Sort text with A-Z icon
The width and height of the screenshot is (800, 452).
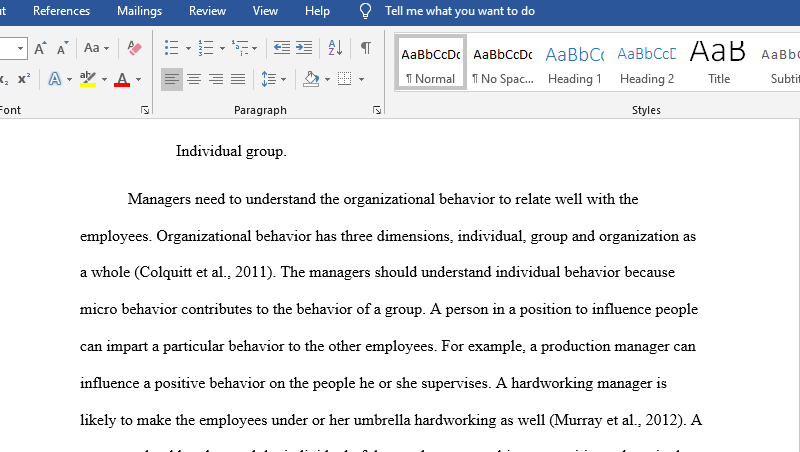pyautogui.click(x=335, y=48)
